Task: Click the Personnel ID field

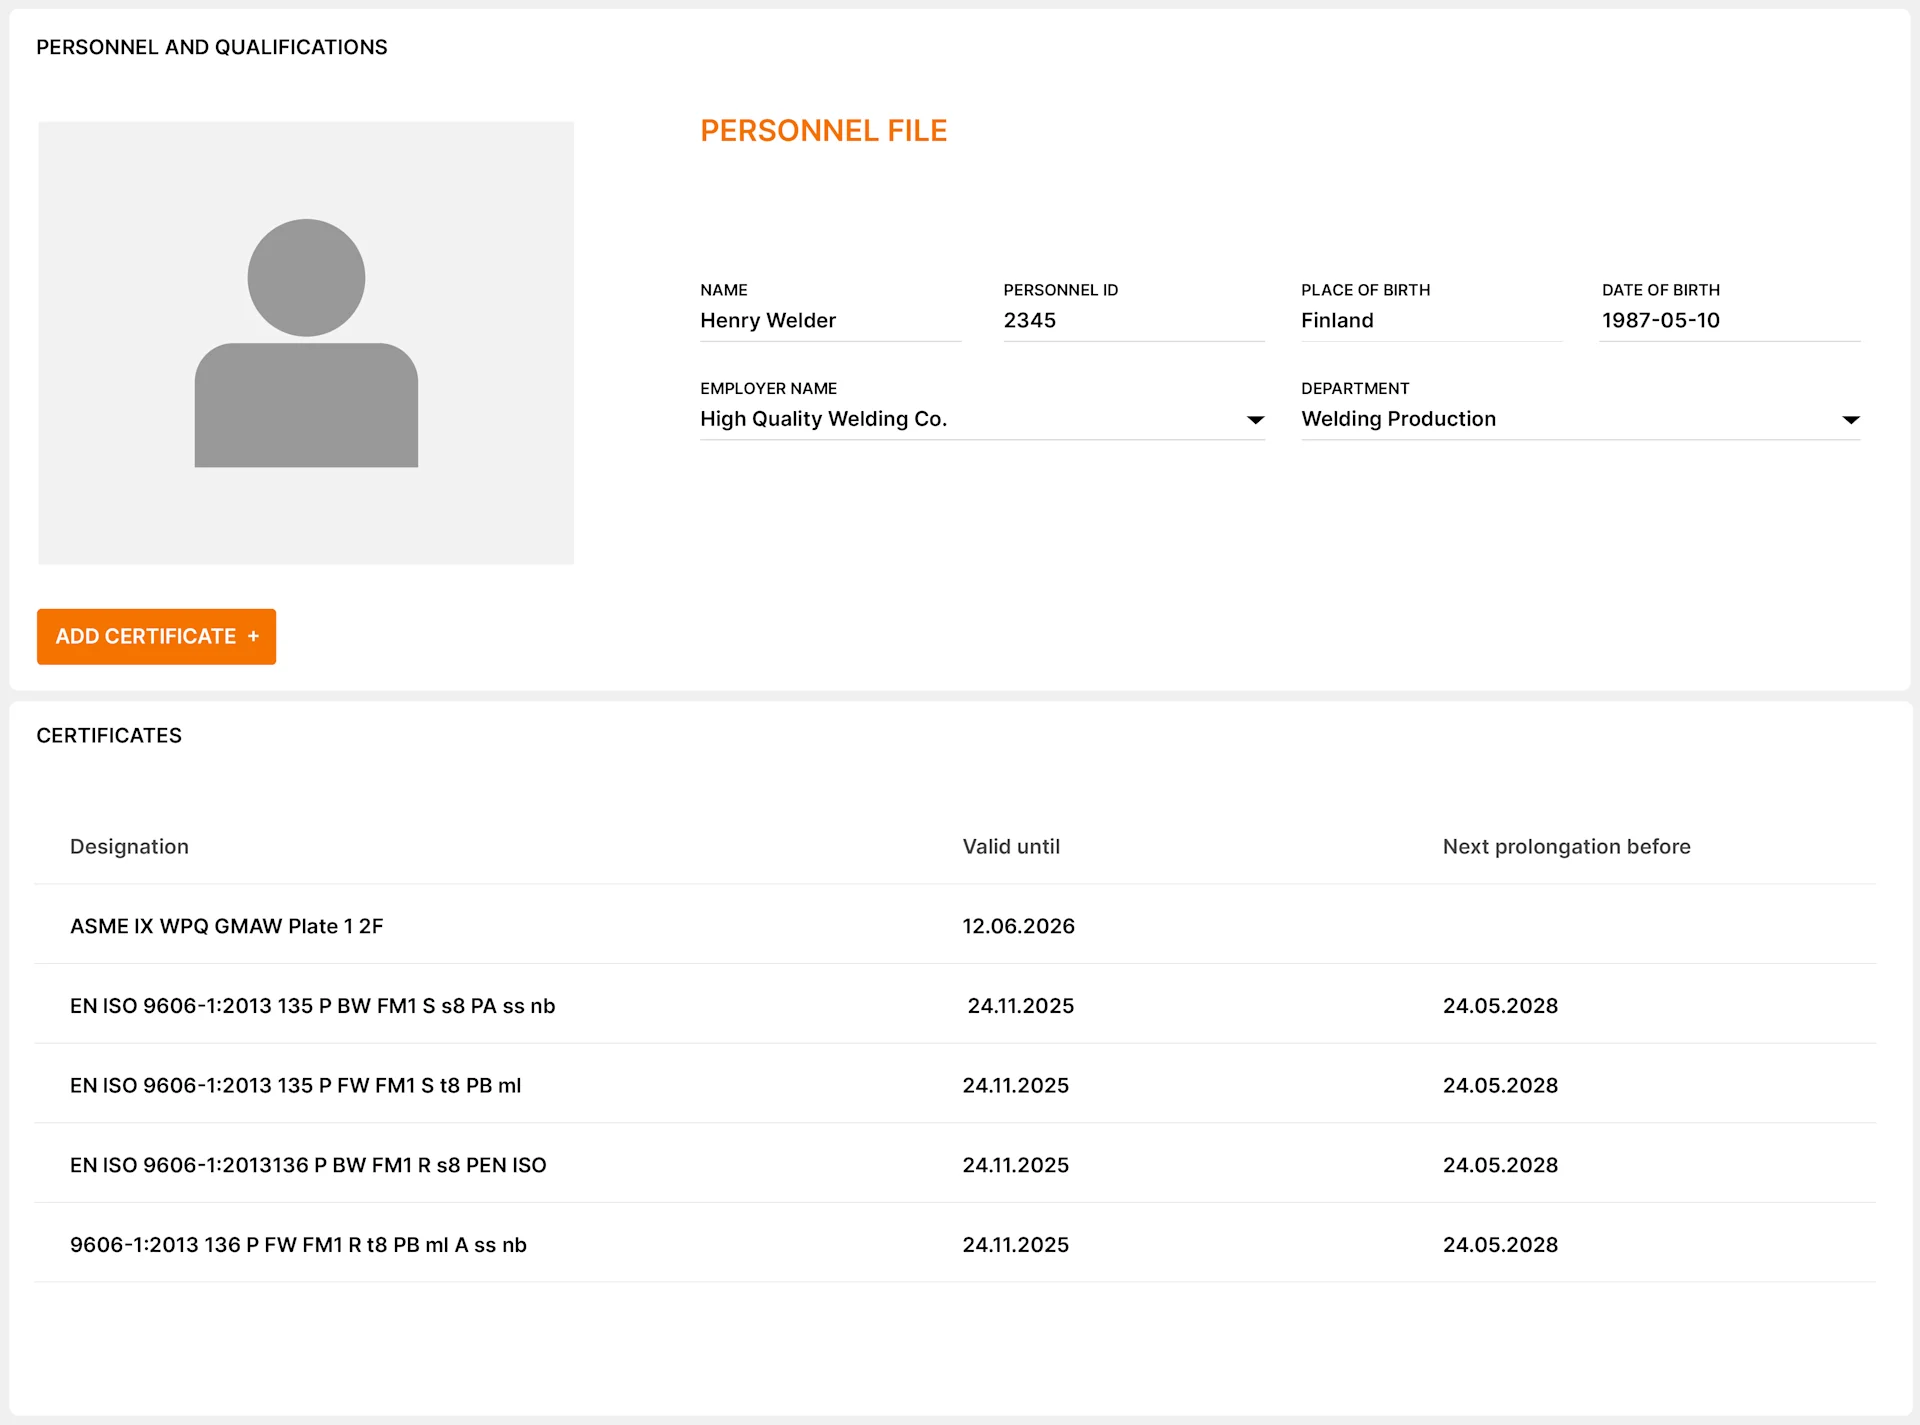Action: 1132,321
